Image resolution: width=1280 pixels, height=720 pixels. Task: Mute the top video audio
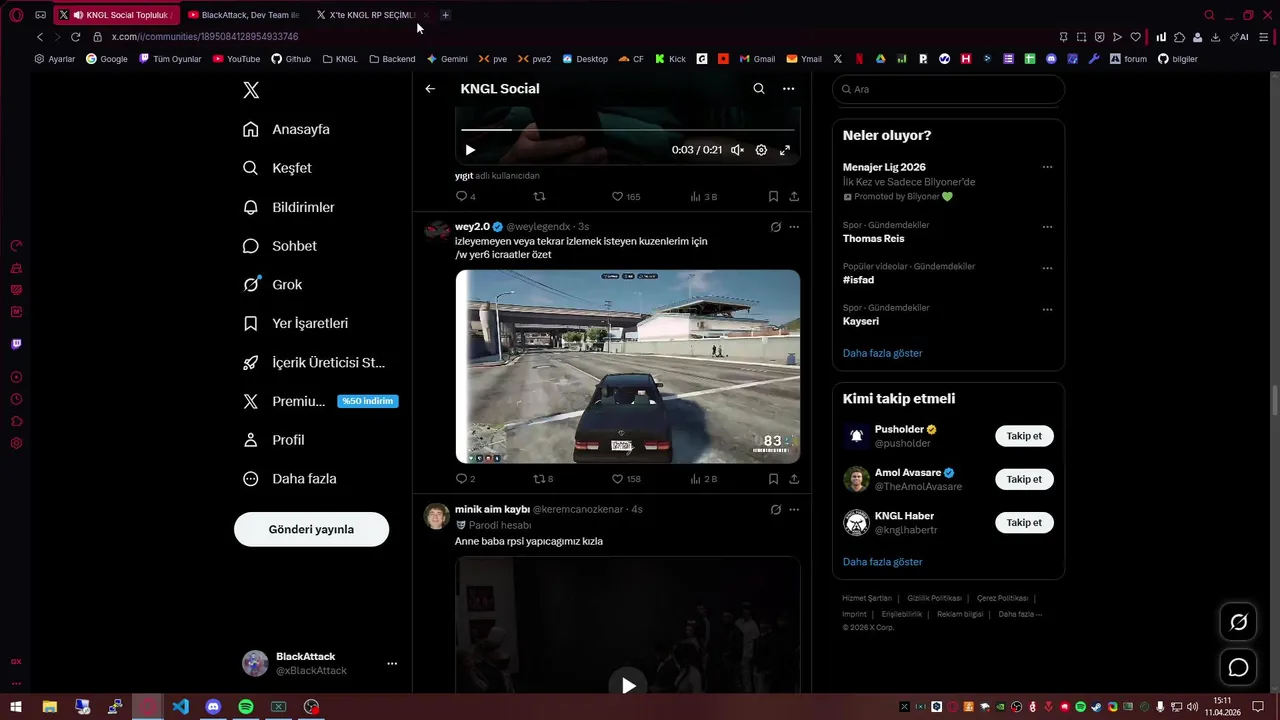(x=737, y=150)
